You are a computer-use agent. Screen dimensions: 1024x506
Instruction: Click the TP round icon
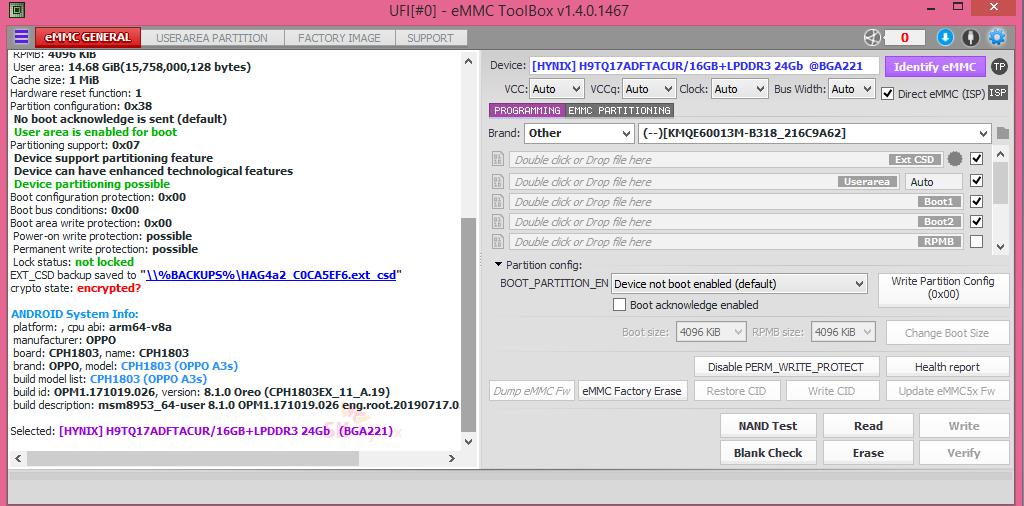pos(999,67)
